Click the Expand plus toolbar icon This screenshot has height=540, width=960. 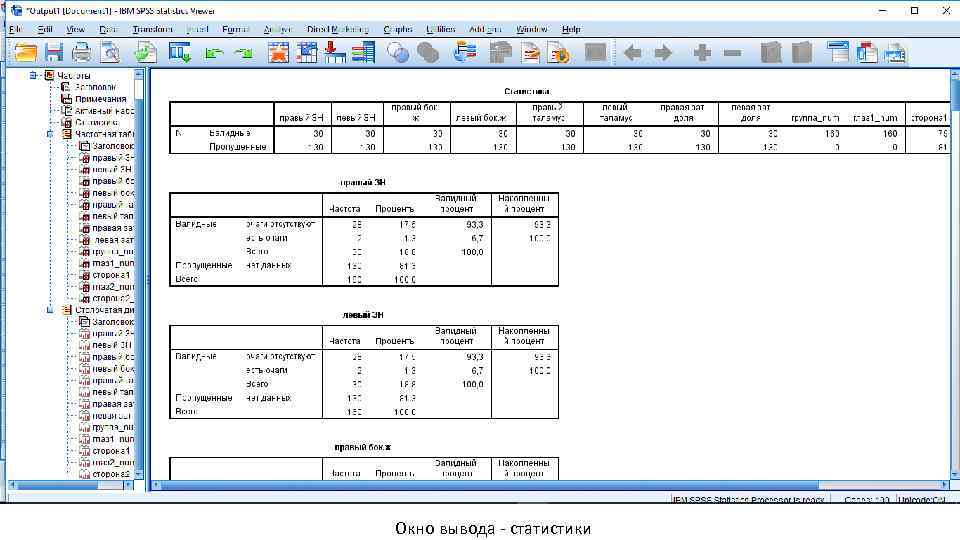pyautogui.click(x=702, y=53)
